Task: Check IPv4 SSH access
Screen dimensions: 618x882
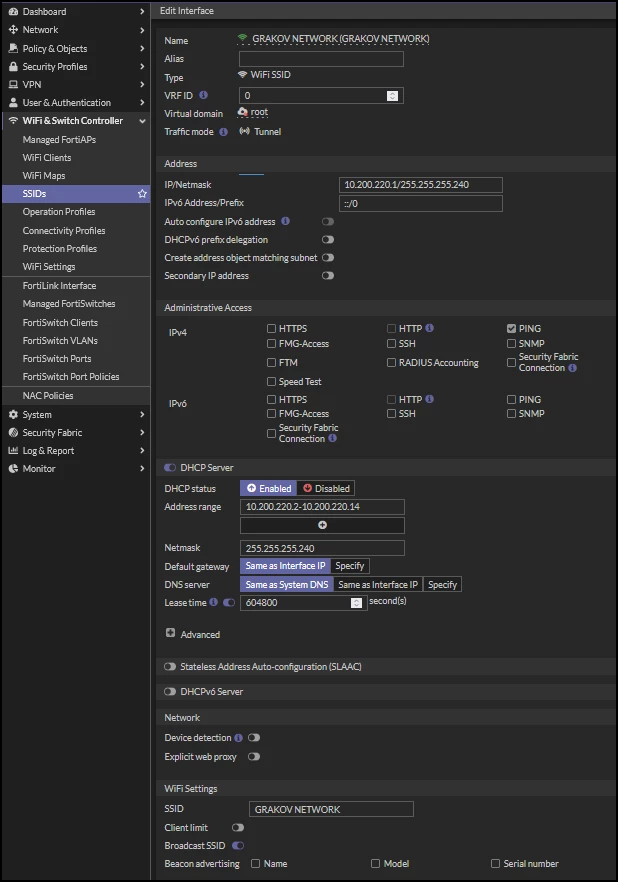Action: click(391, 343)
